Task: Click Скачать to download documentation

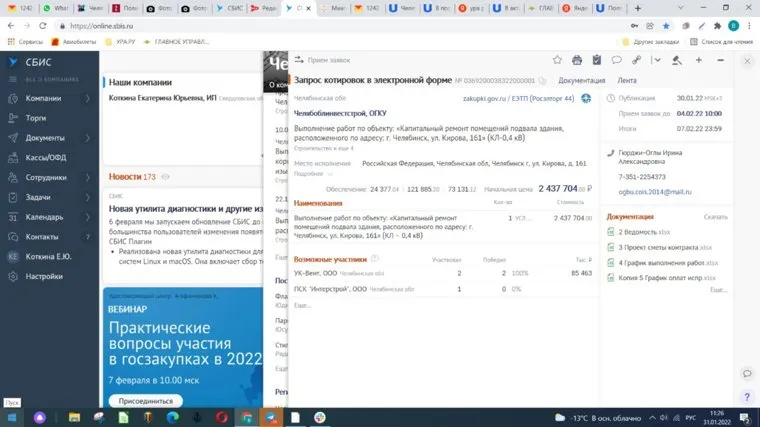Action: pos(715,216)
